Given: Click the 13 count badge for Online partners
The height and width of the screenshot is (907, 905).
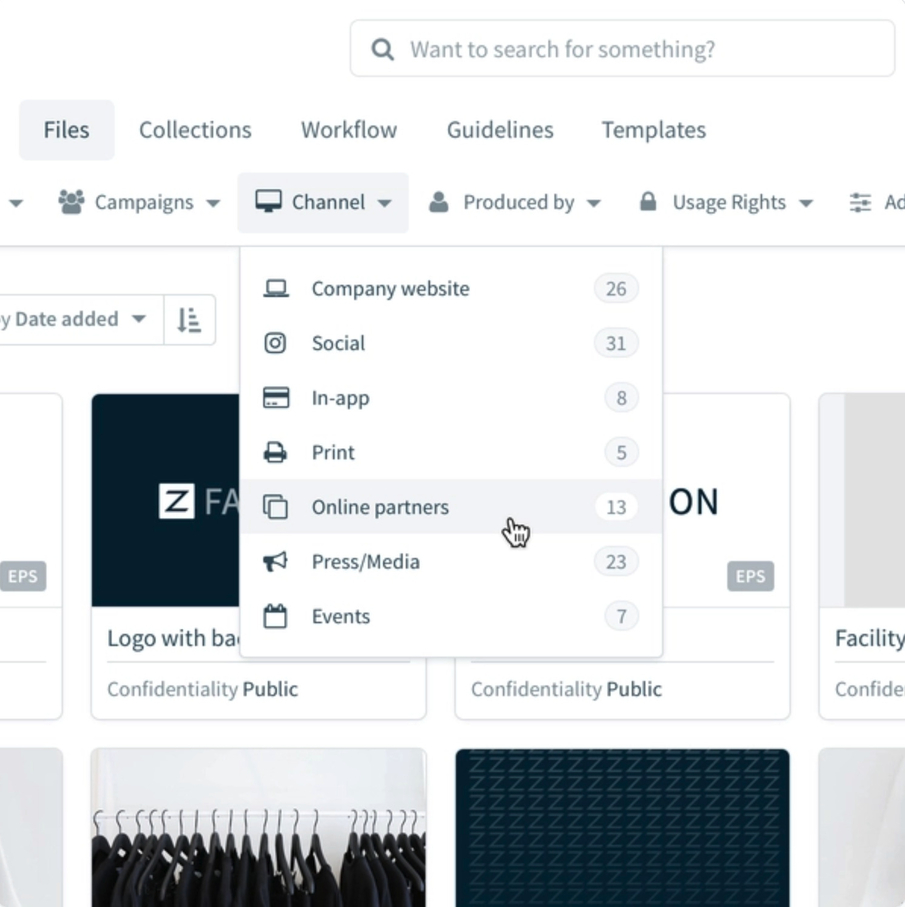Looking at the screenshot, I should pyautogui.click(x=616, y=507).
